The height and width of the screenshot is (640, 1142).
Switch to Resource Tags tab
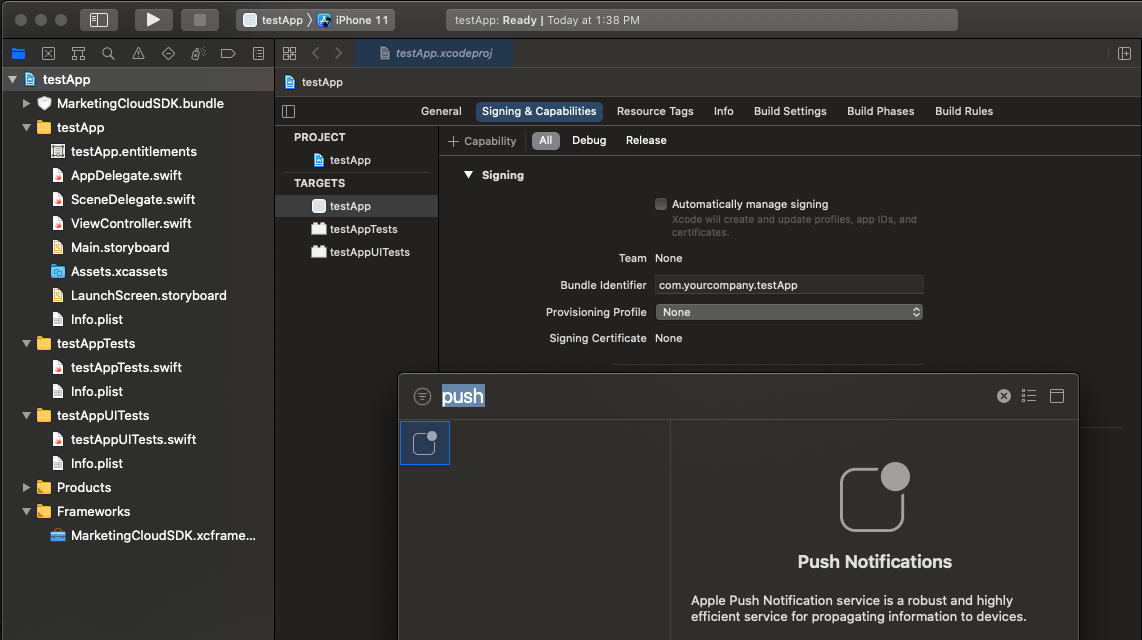(655, 111)
